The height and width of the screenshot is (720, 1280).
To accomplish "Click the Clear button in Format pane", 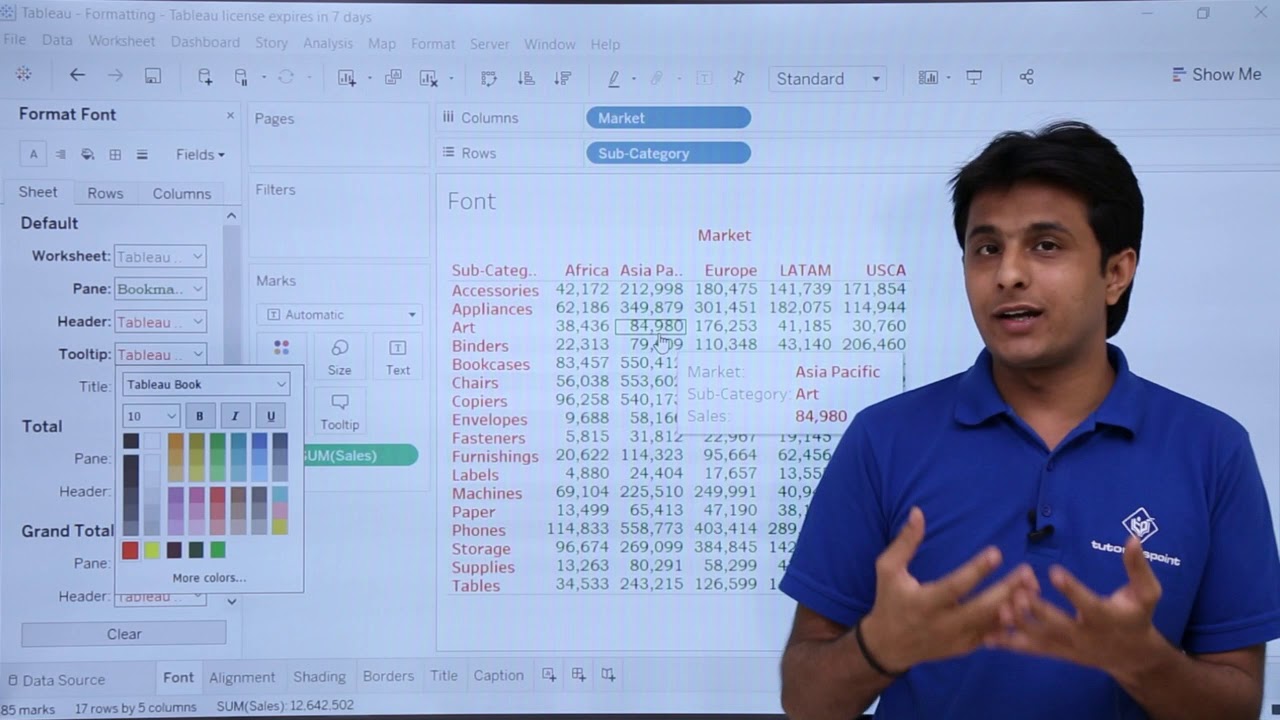I will coord(124,633).
